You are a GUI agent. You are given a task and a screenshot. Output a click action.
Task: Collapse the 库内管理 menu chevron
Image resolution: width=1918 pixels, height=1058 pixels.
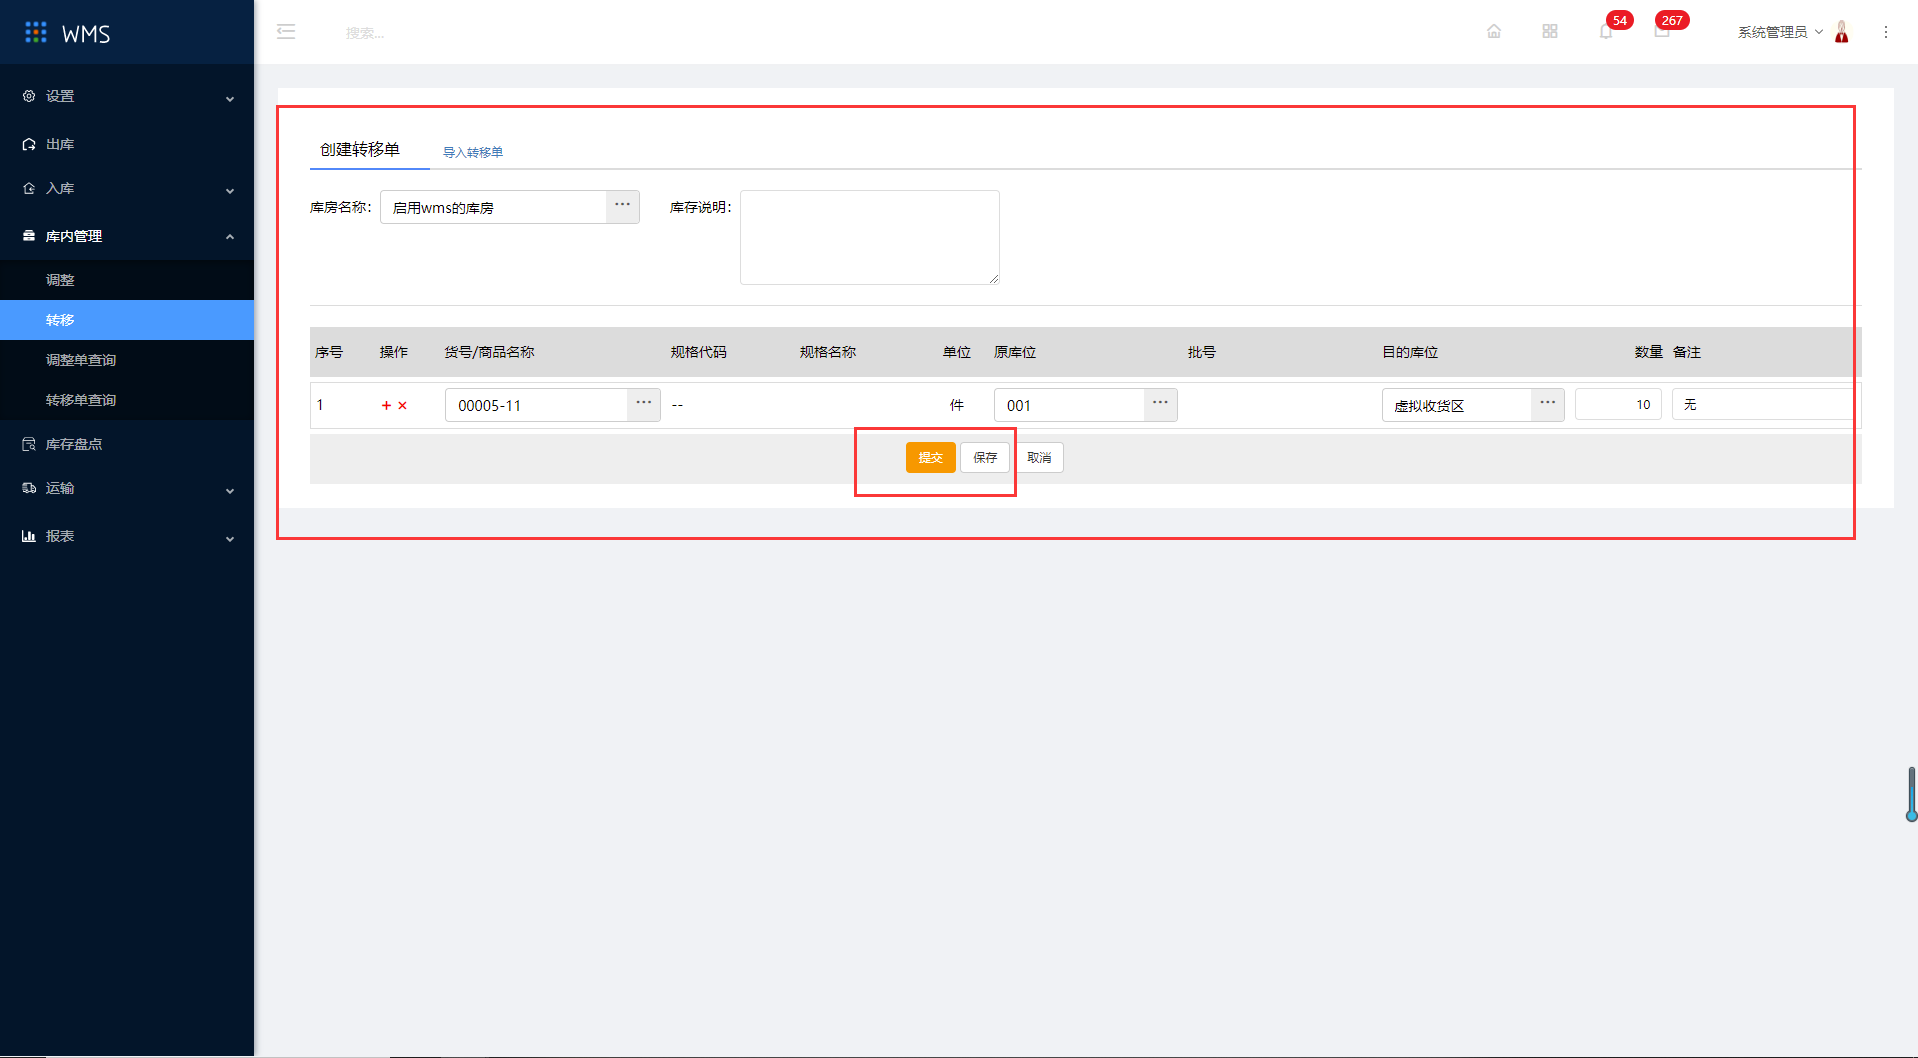(230, 236)
